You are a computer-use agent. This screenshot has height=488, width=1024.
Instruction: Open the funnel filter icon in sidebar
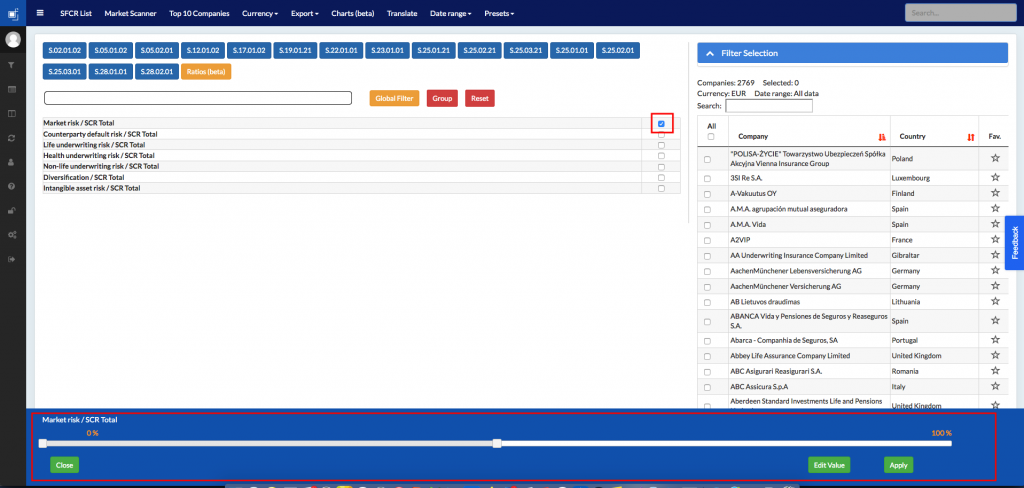12,65
